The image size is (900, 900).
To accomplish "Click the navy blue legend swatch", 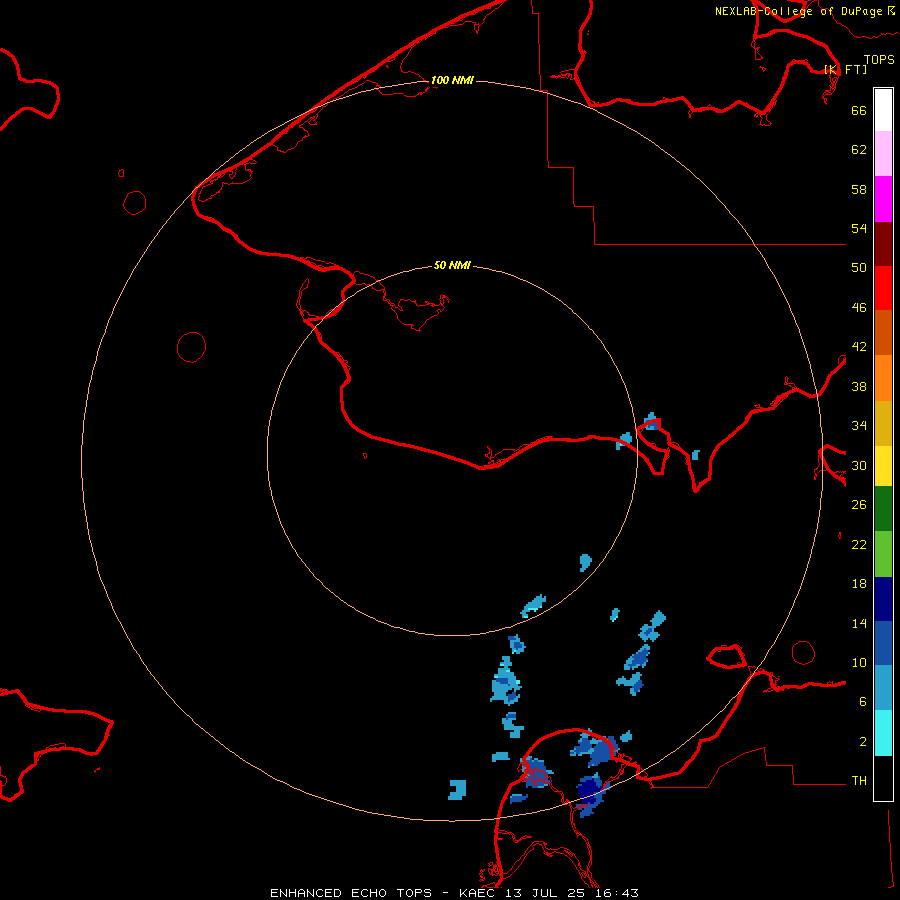I will 883,599.
